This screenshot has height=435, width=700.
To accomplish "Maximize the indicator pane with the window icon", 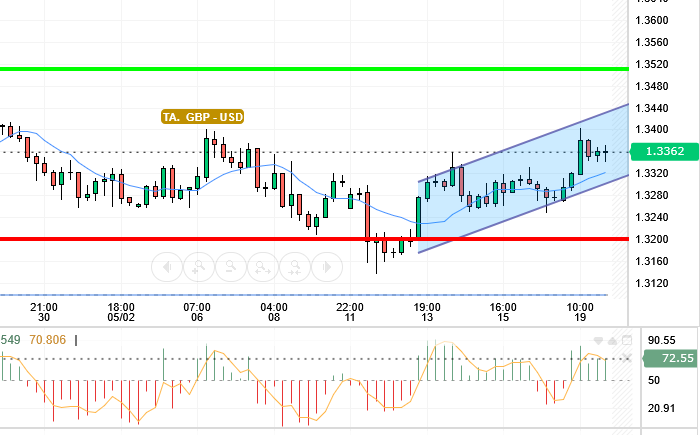I will 627,340.
